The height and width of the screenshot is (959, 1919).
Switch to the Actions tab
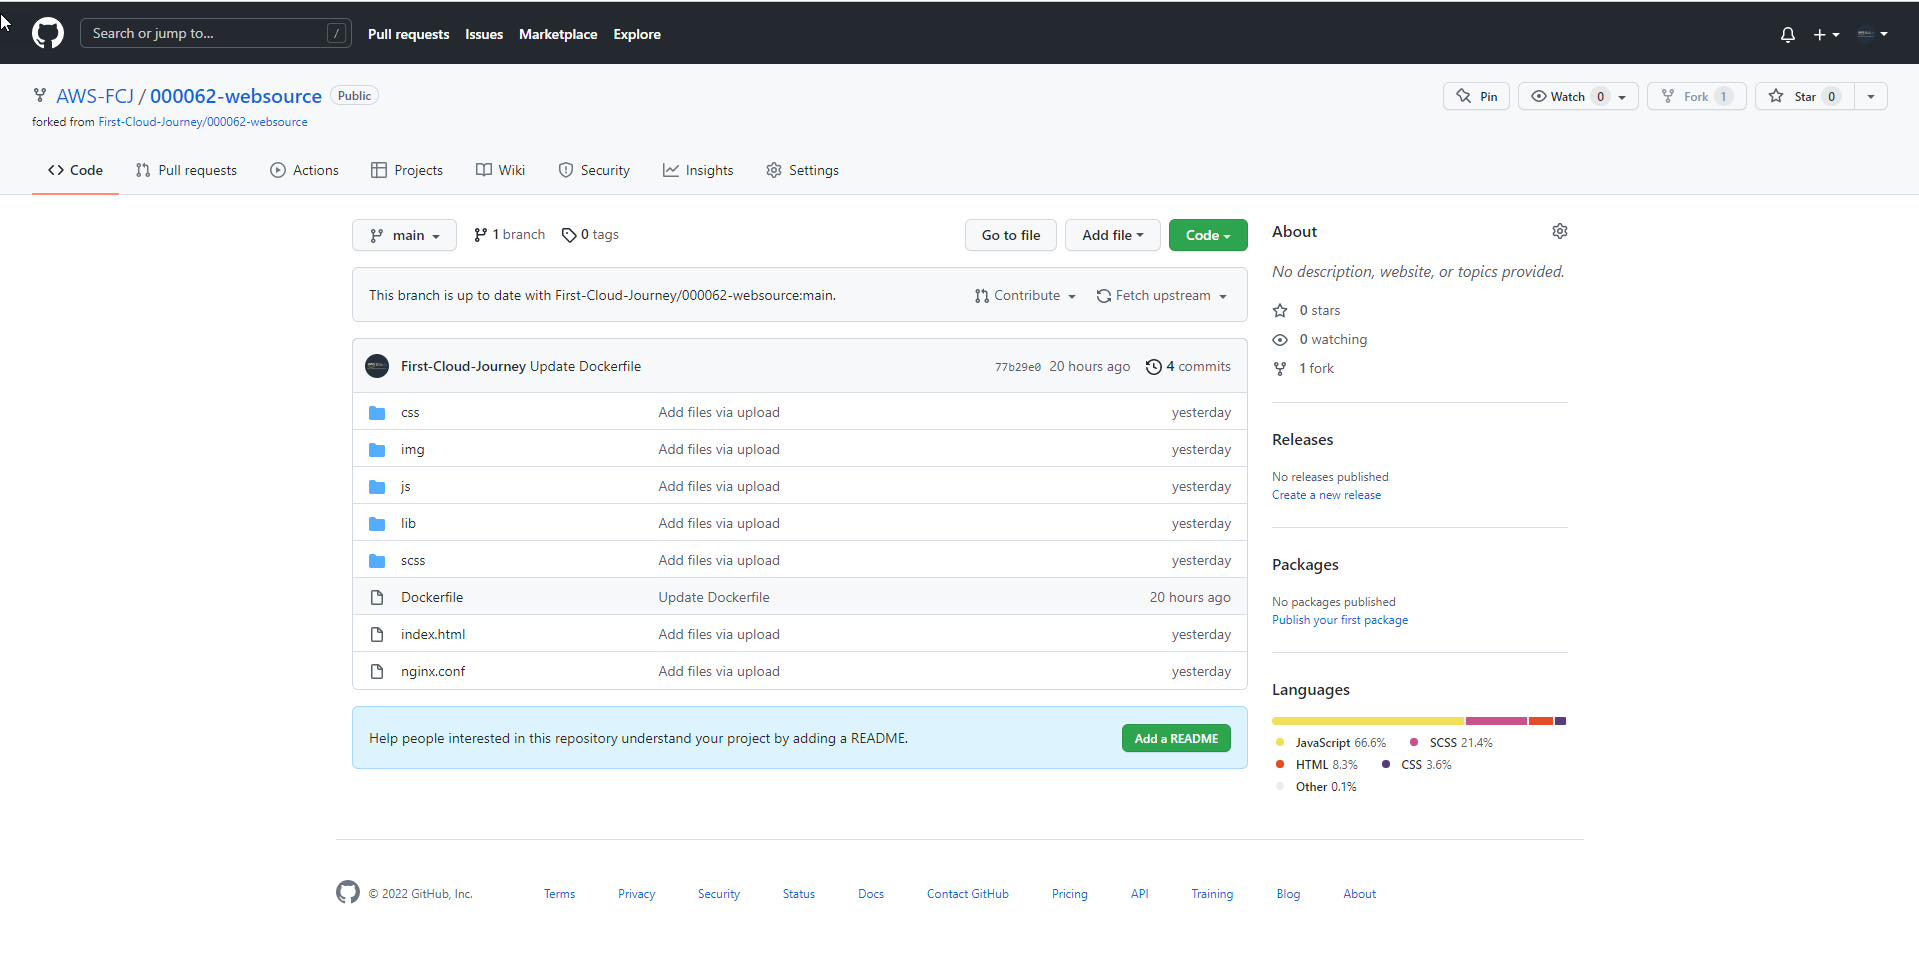pyautogui.click(x=304, y=170)
